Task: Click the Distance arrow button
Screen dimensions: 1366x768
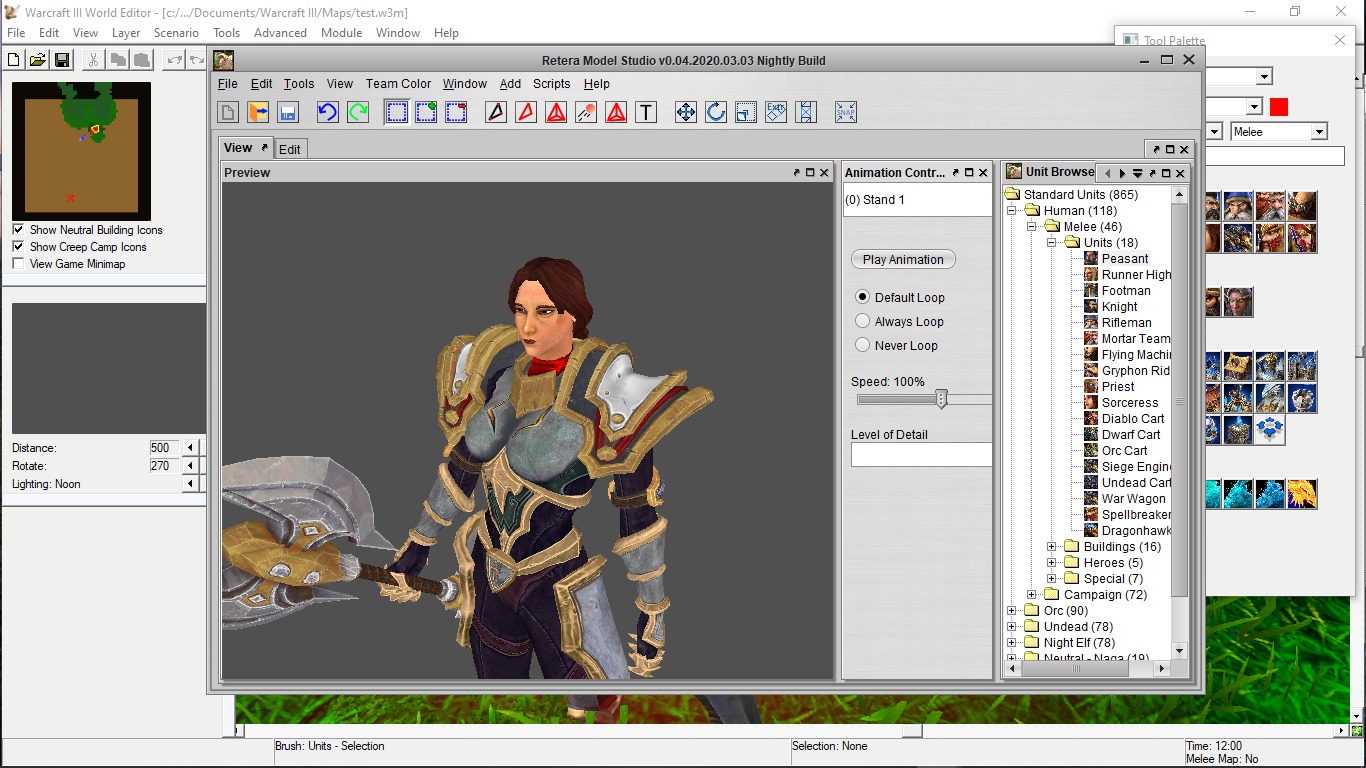Action: [x=190, y=448]
